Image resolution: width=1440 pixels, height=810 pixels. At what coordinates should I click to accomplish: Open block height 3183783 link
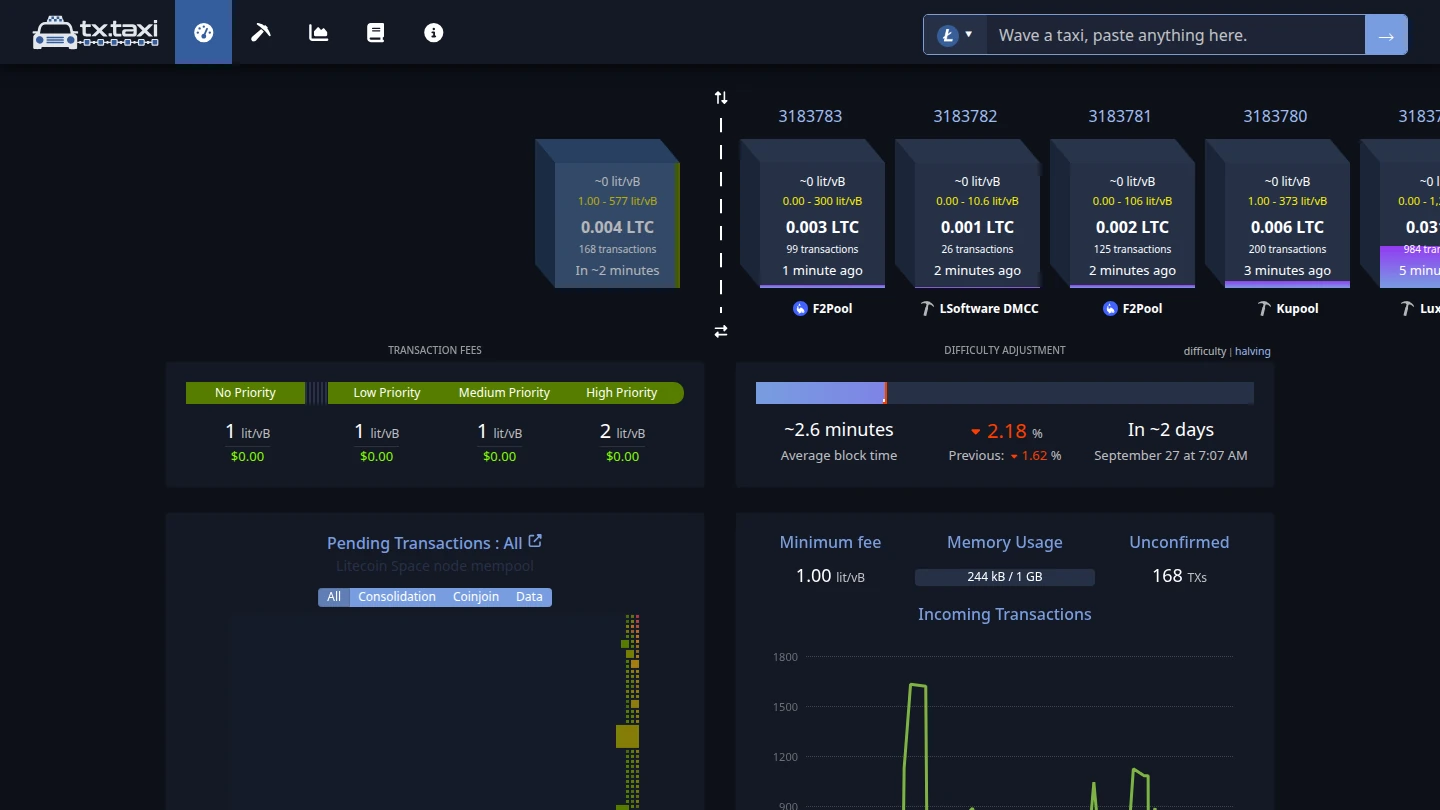(x=810, y=116)
